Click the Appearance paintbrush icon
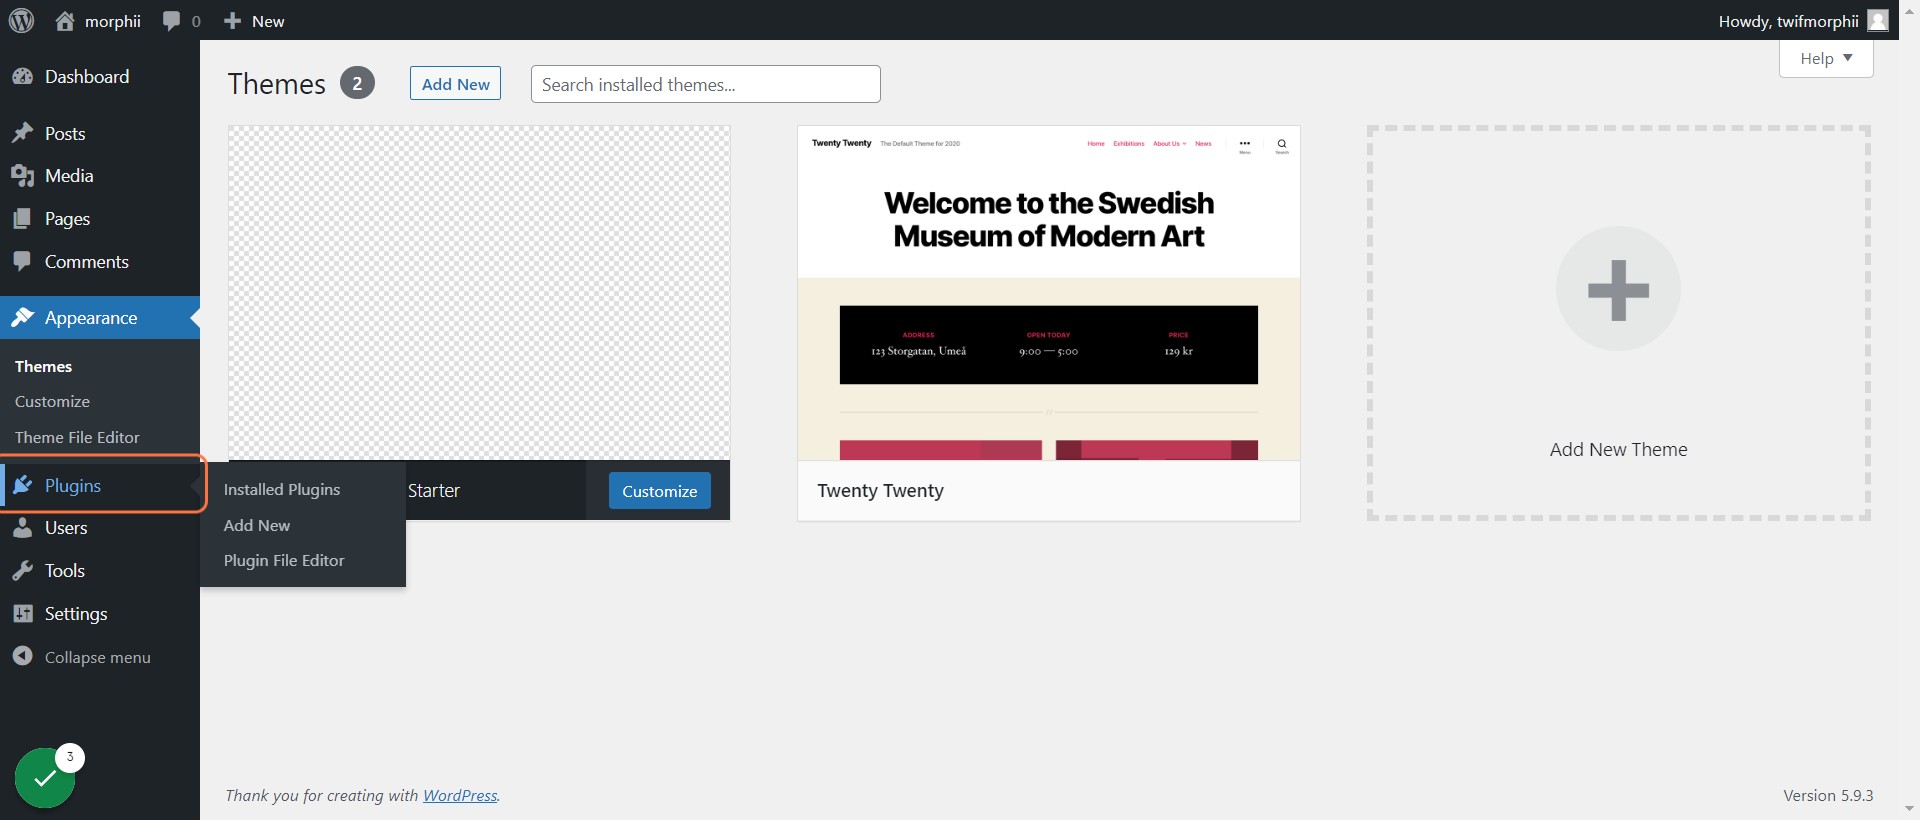 pos(22,318)
